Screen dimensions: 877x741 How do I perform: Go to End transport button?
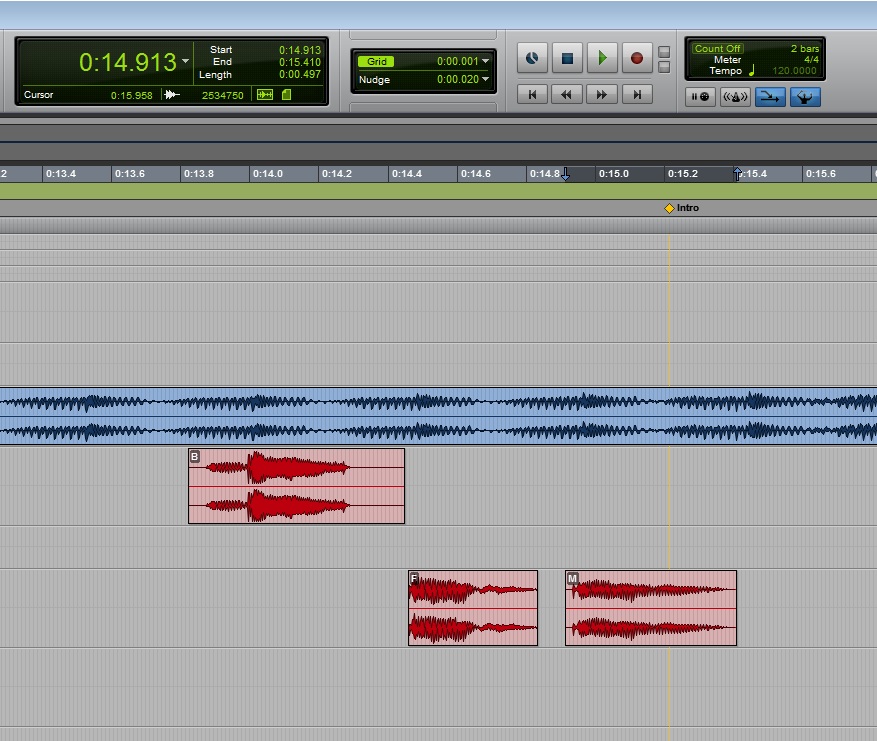(637, 95)
